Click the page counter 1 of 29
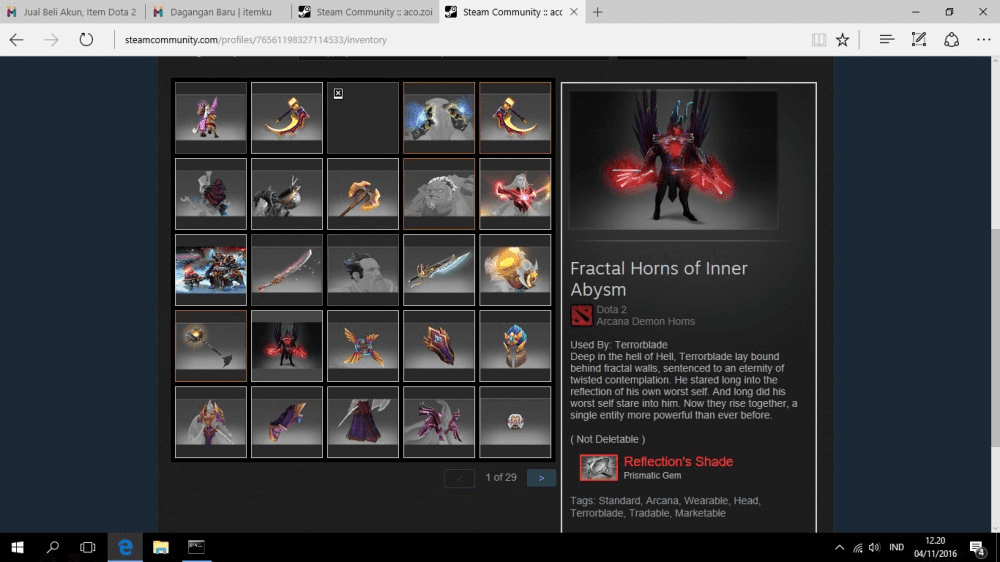1000x562 pixels. pos(501,478)
